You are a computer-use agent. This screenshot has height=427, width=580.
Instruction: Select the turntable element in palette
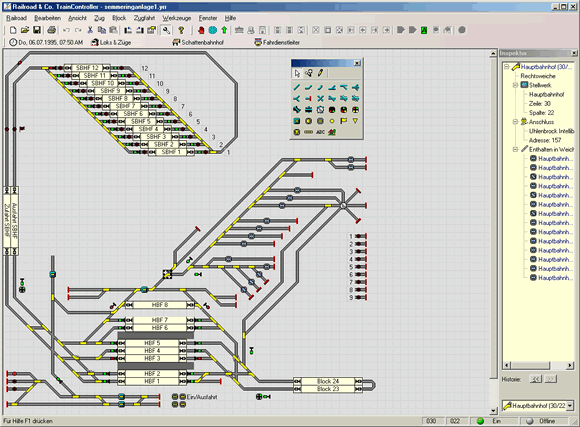(320, 110)
